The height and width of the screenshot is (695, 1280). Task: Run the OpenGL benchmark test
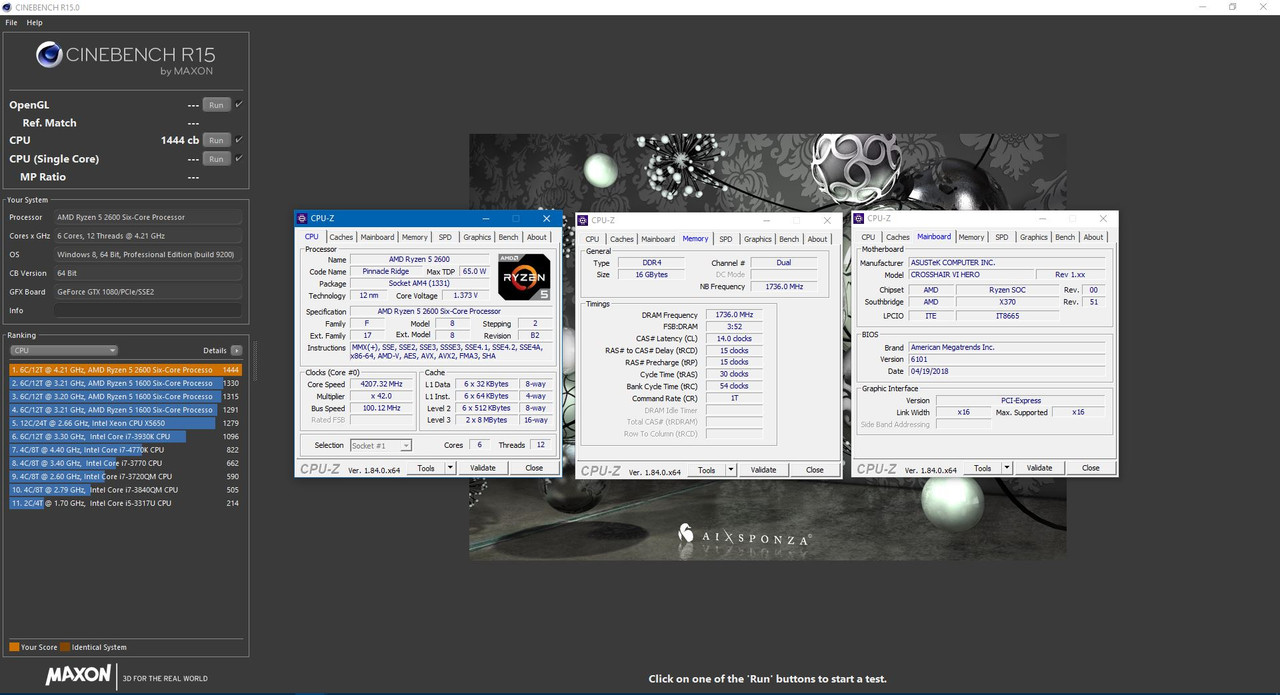pos(215,105)
